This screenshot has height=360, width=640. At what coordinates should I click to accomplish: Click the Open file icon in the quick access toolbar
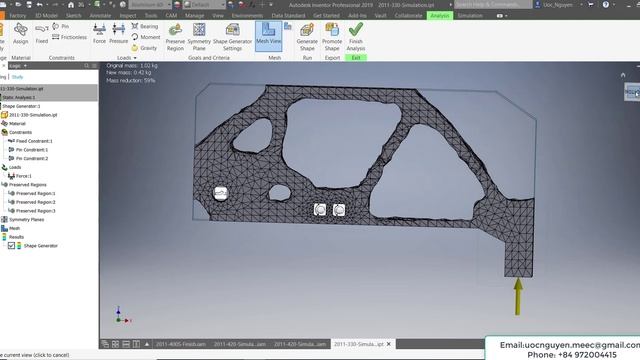(x=18, y=5)
